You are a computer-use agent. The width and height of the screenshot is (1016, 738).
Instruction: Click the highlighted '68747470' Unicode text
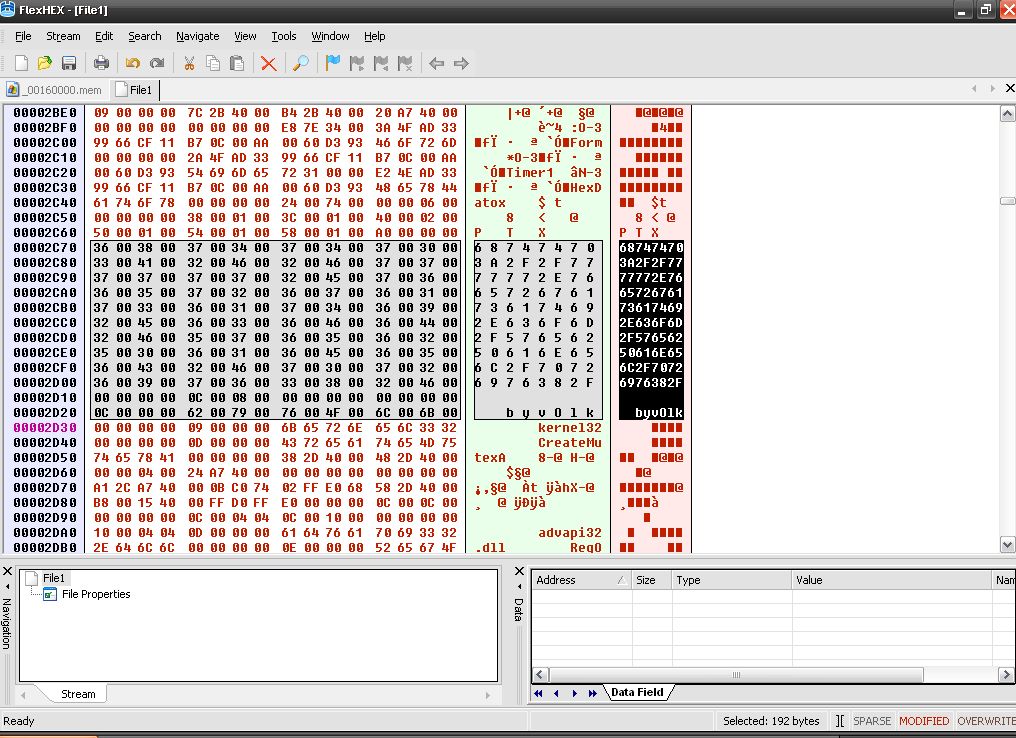pos(651,248)
